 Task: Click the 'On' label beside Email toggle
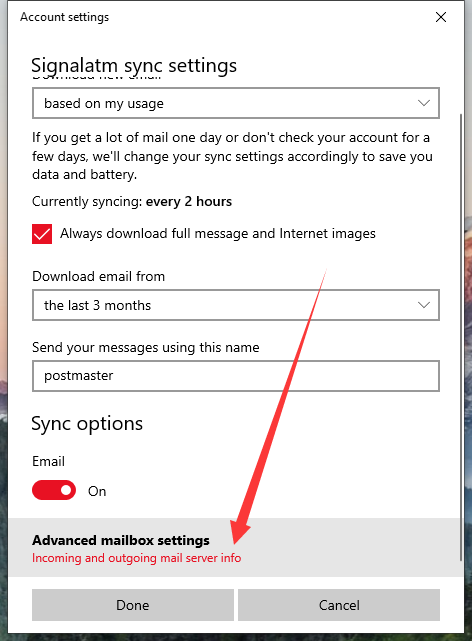(97, 491)
